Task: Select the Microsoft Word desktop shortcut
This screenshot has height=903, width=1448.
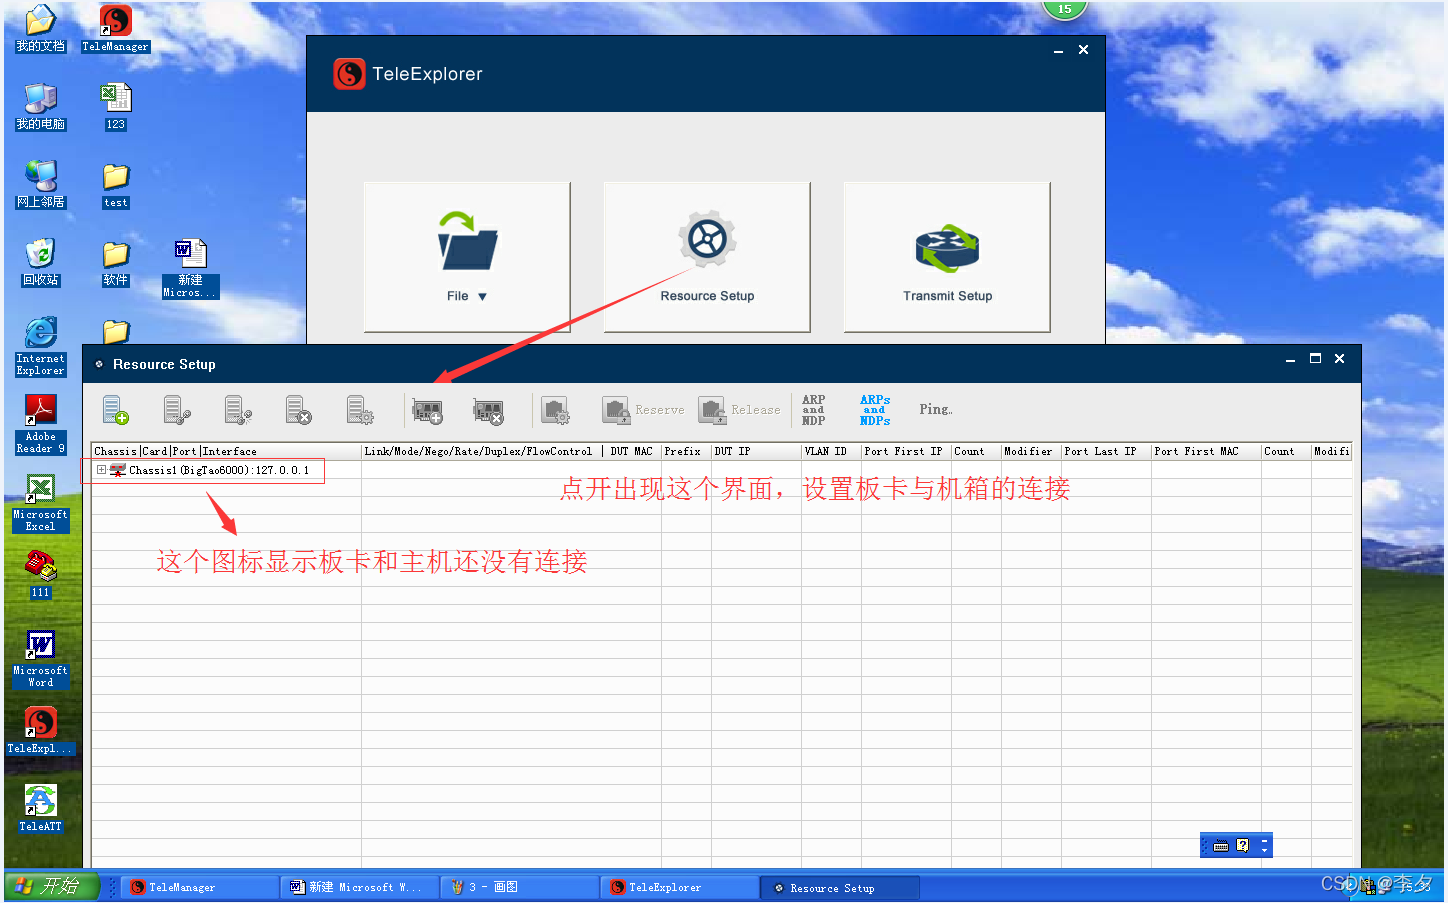Action: [x=41, y=658]
